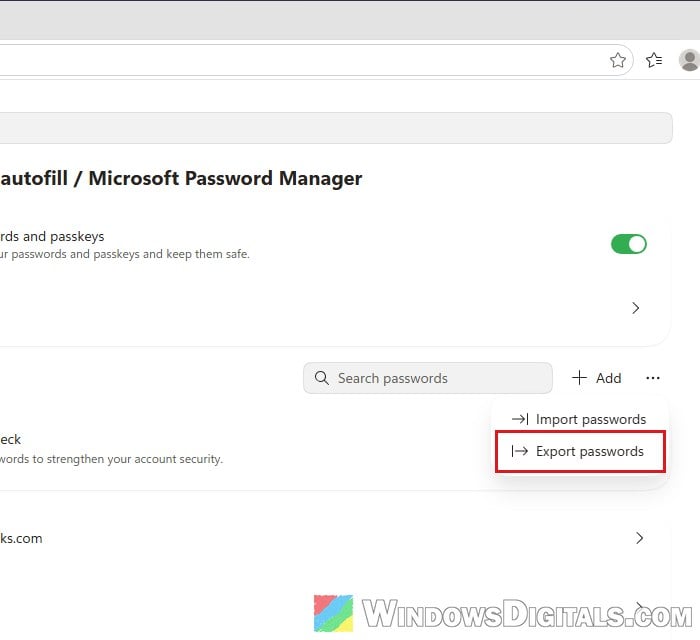This screenshot has width=700, height=640.
Task: Open the three-dot more options menu
Action: coord(653,378)
